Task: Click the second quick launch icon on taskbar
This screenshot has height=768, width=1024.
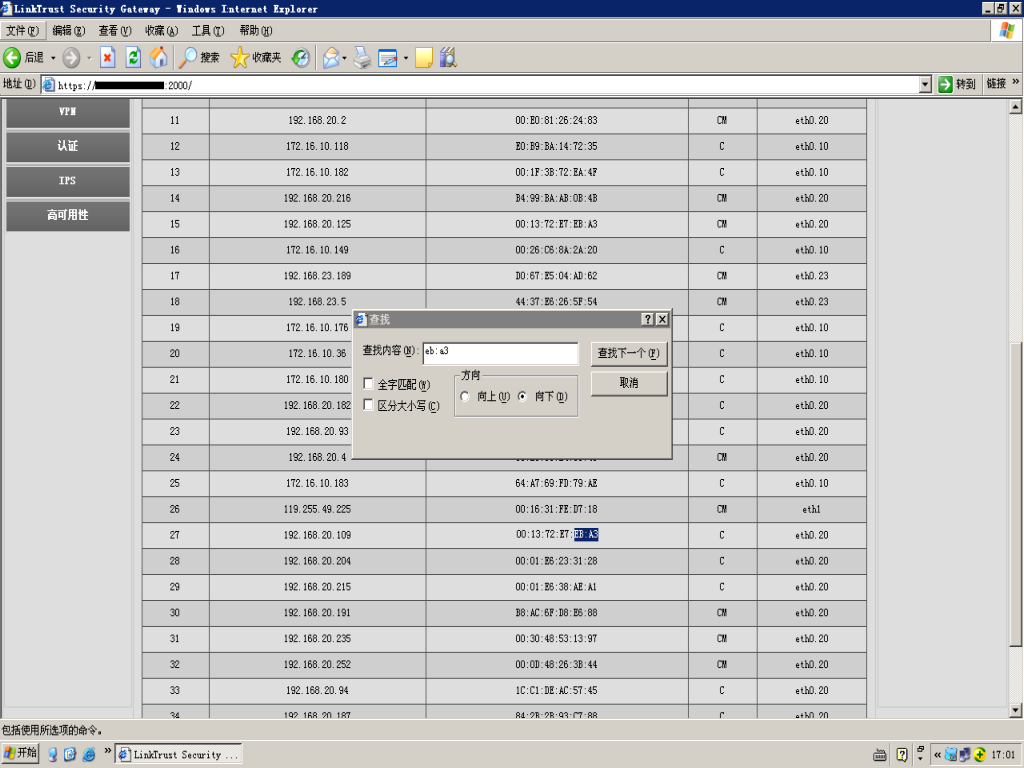Action: [70, 754]
